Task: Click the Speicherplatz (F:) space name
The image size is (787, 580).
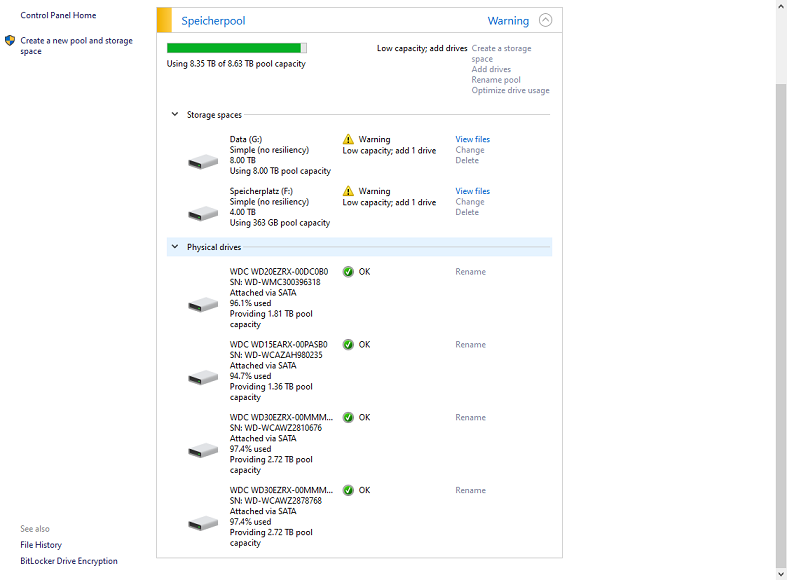Action: point(261,191)
